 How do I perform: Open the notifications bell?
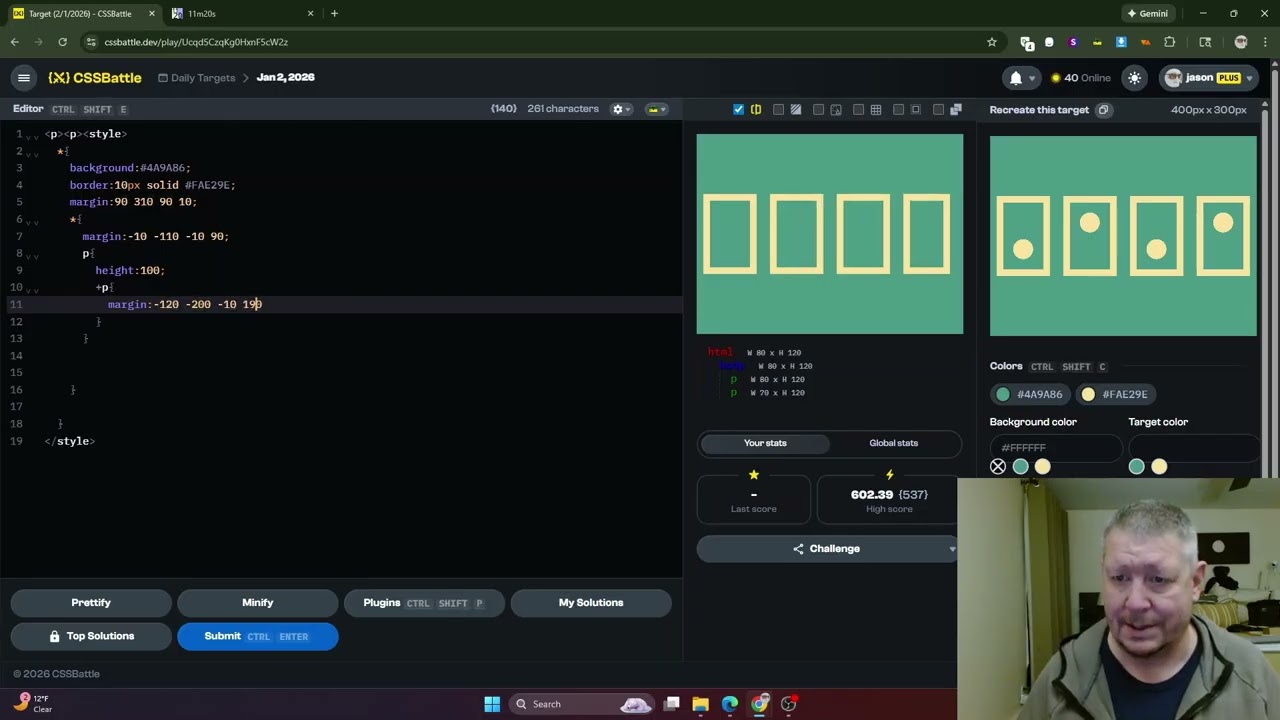[1016, 78]
